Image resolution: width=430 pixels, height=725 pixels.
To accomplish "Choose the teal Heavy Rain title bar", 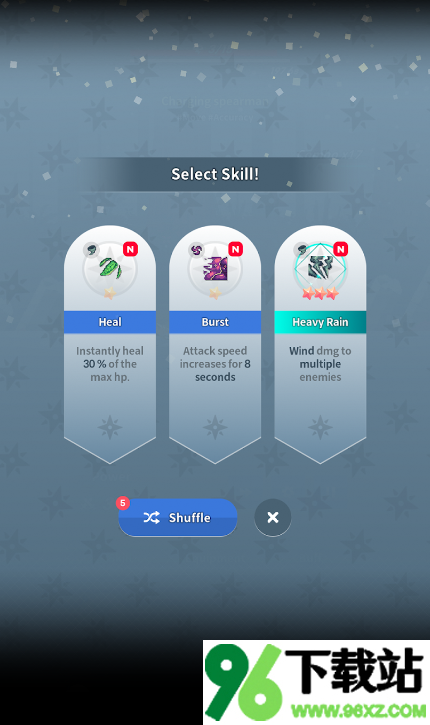I will [320, 322].
